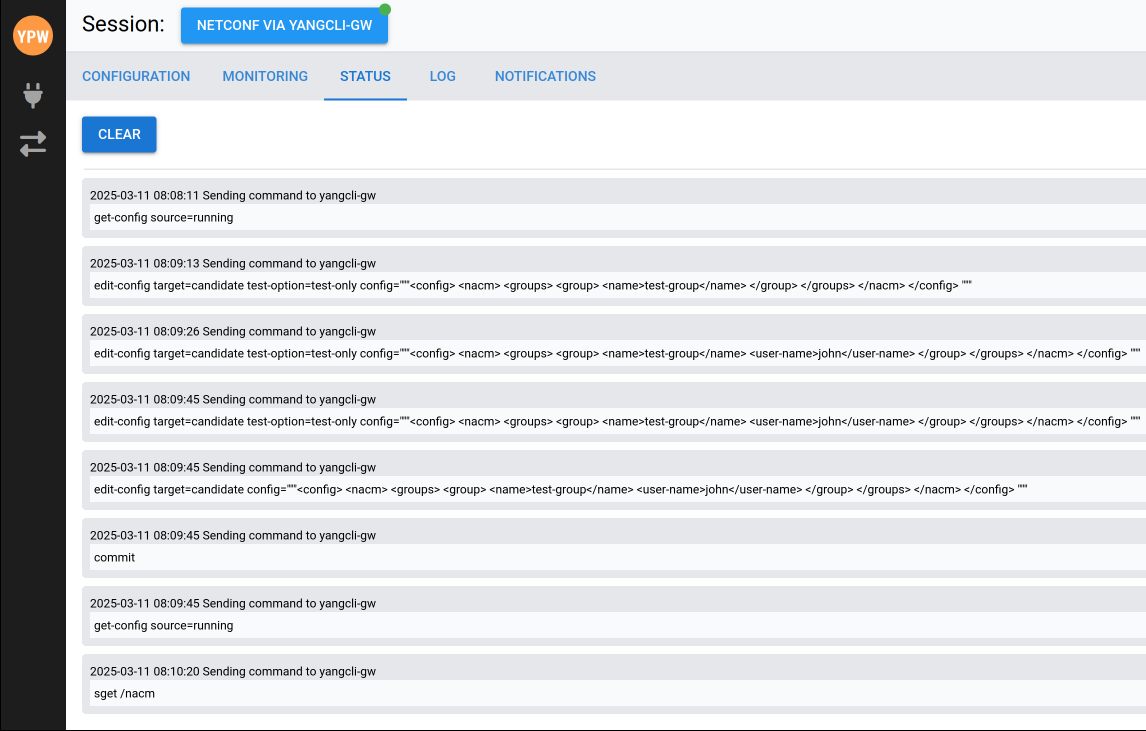Click the green connection status dot
This screenshot has width=1146, height=731.
point(385,10)
